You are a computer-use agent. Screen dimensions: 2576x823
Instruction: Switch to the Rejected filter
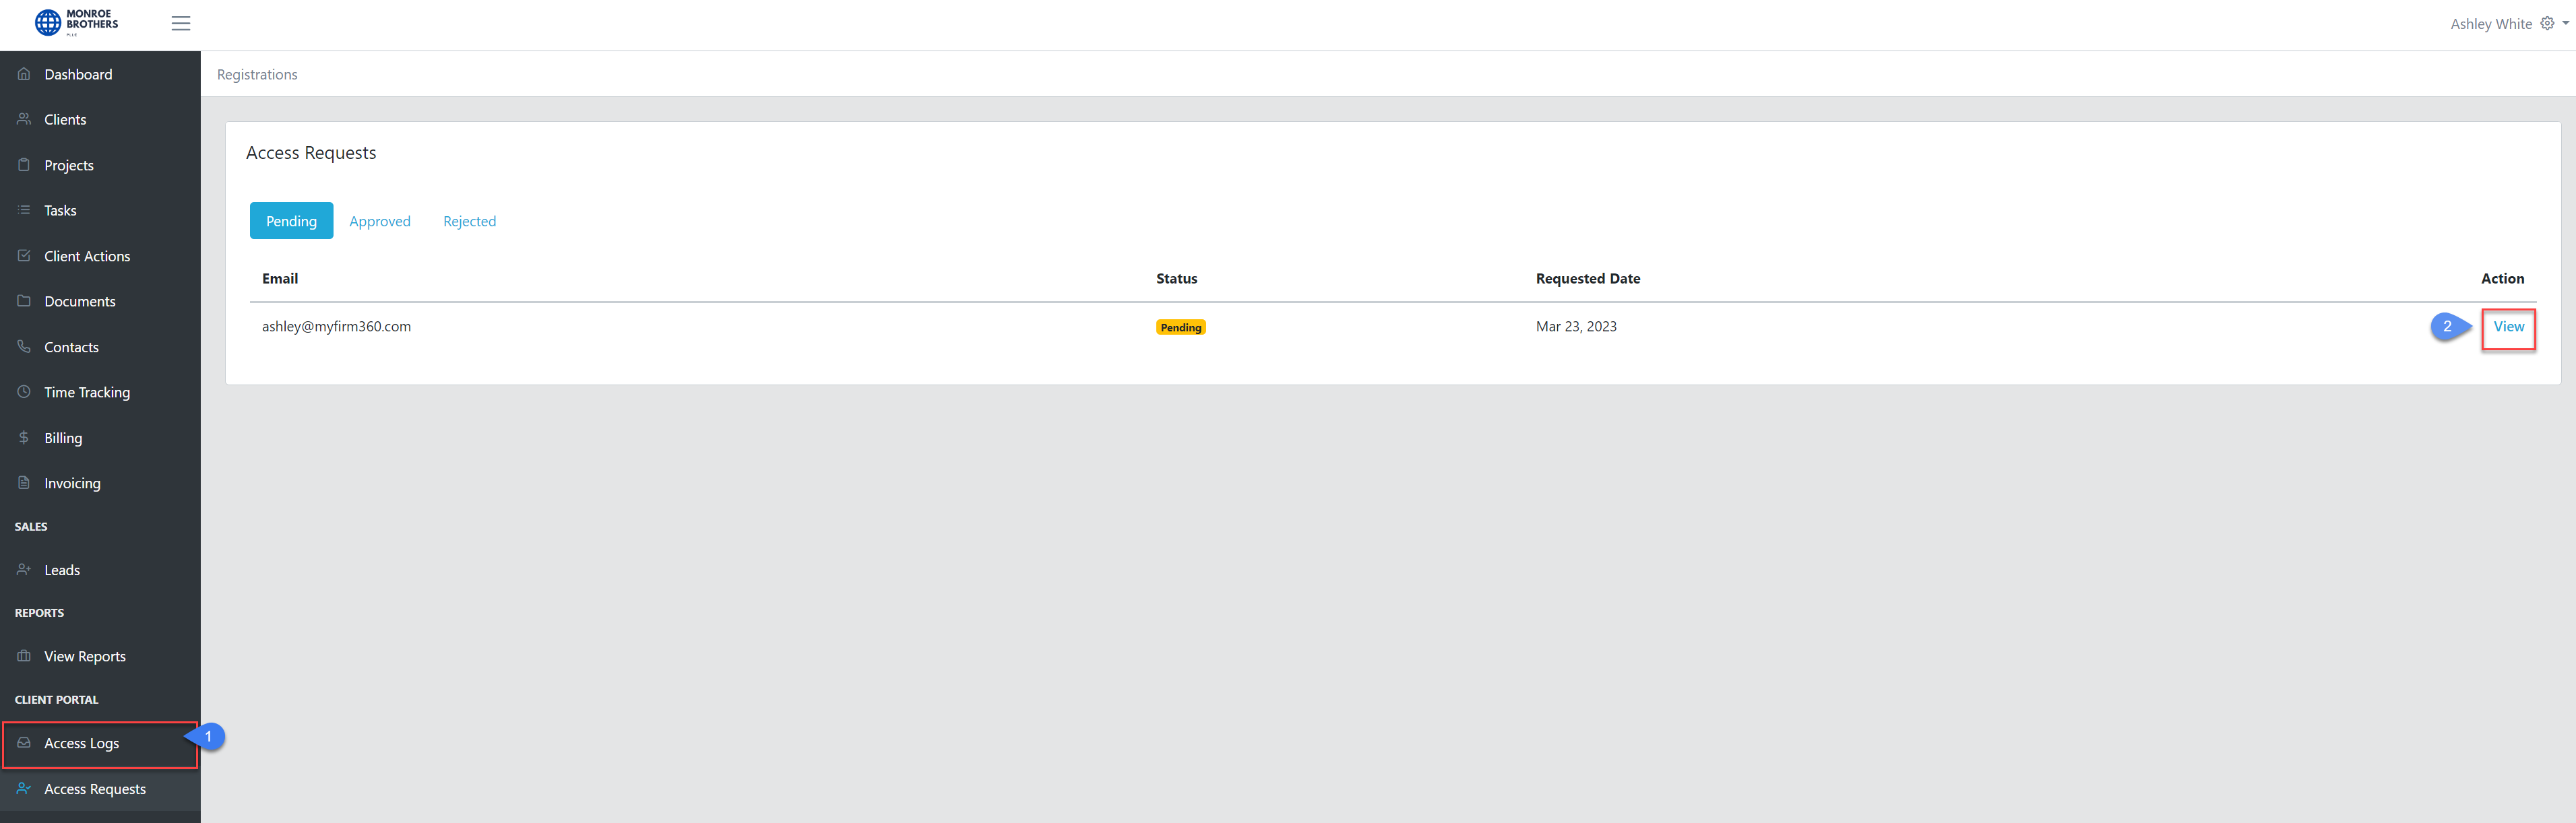(x=470, y=221)
